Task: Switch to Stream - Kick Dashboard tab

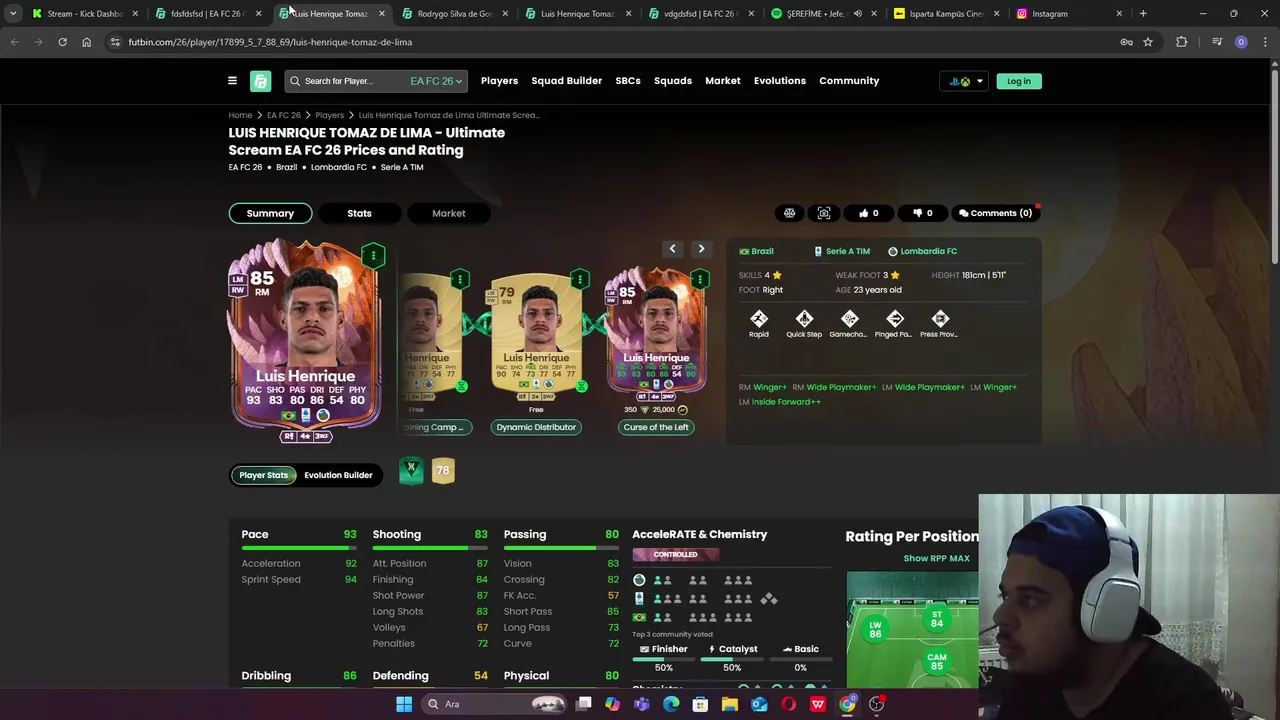Action: pyautogui.click(x=85, y=14)
